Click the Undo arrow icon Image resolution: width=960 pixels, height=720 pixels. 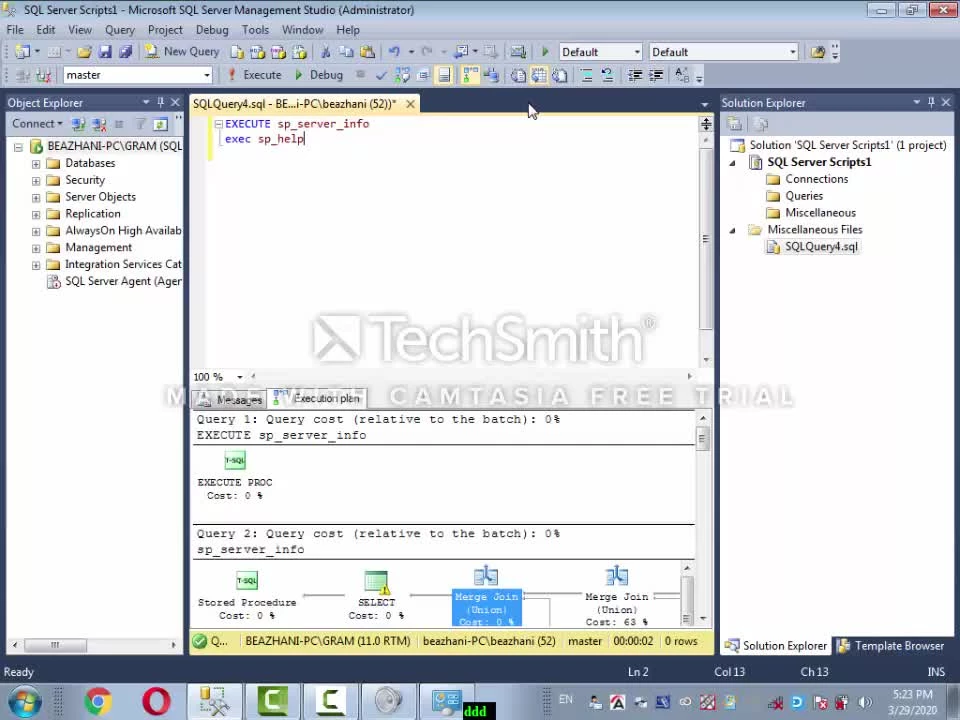[394, 52]
